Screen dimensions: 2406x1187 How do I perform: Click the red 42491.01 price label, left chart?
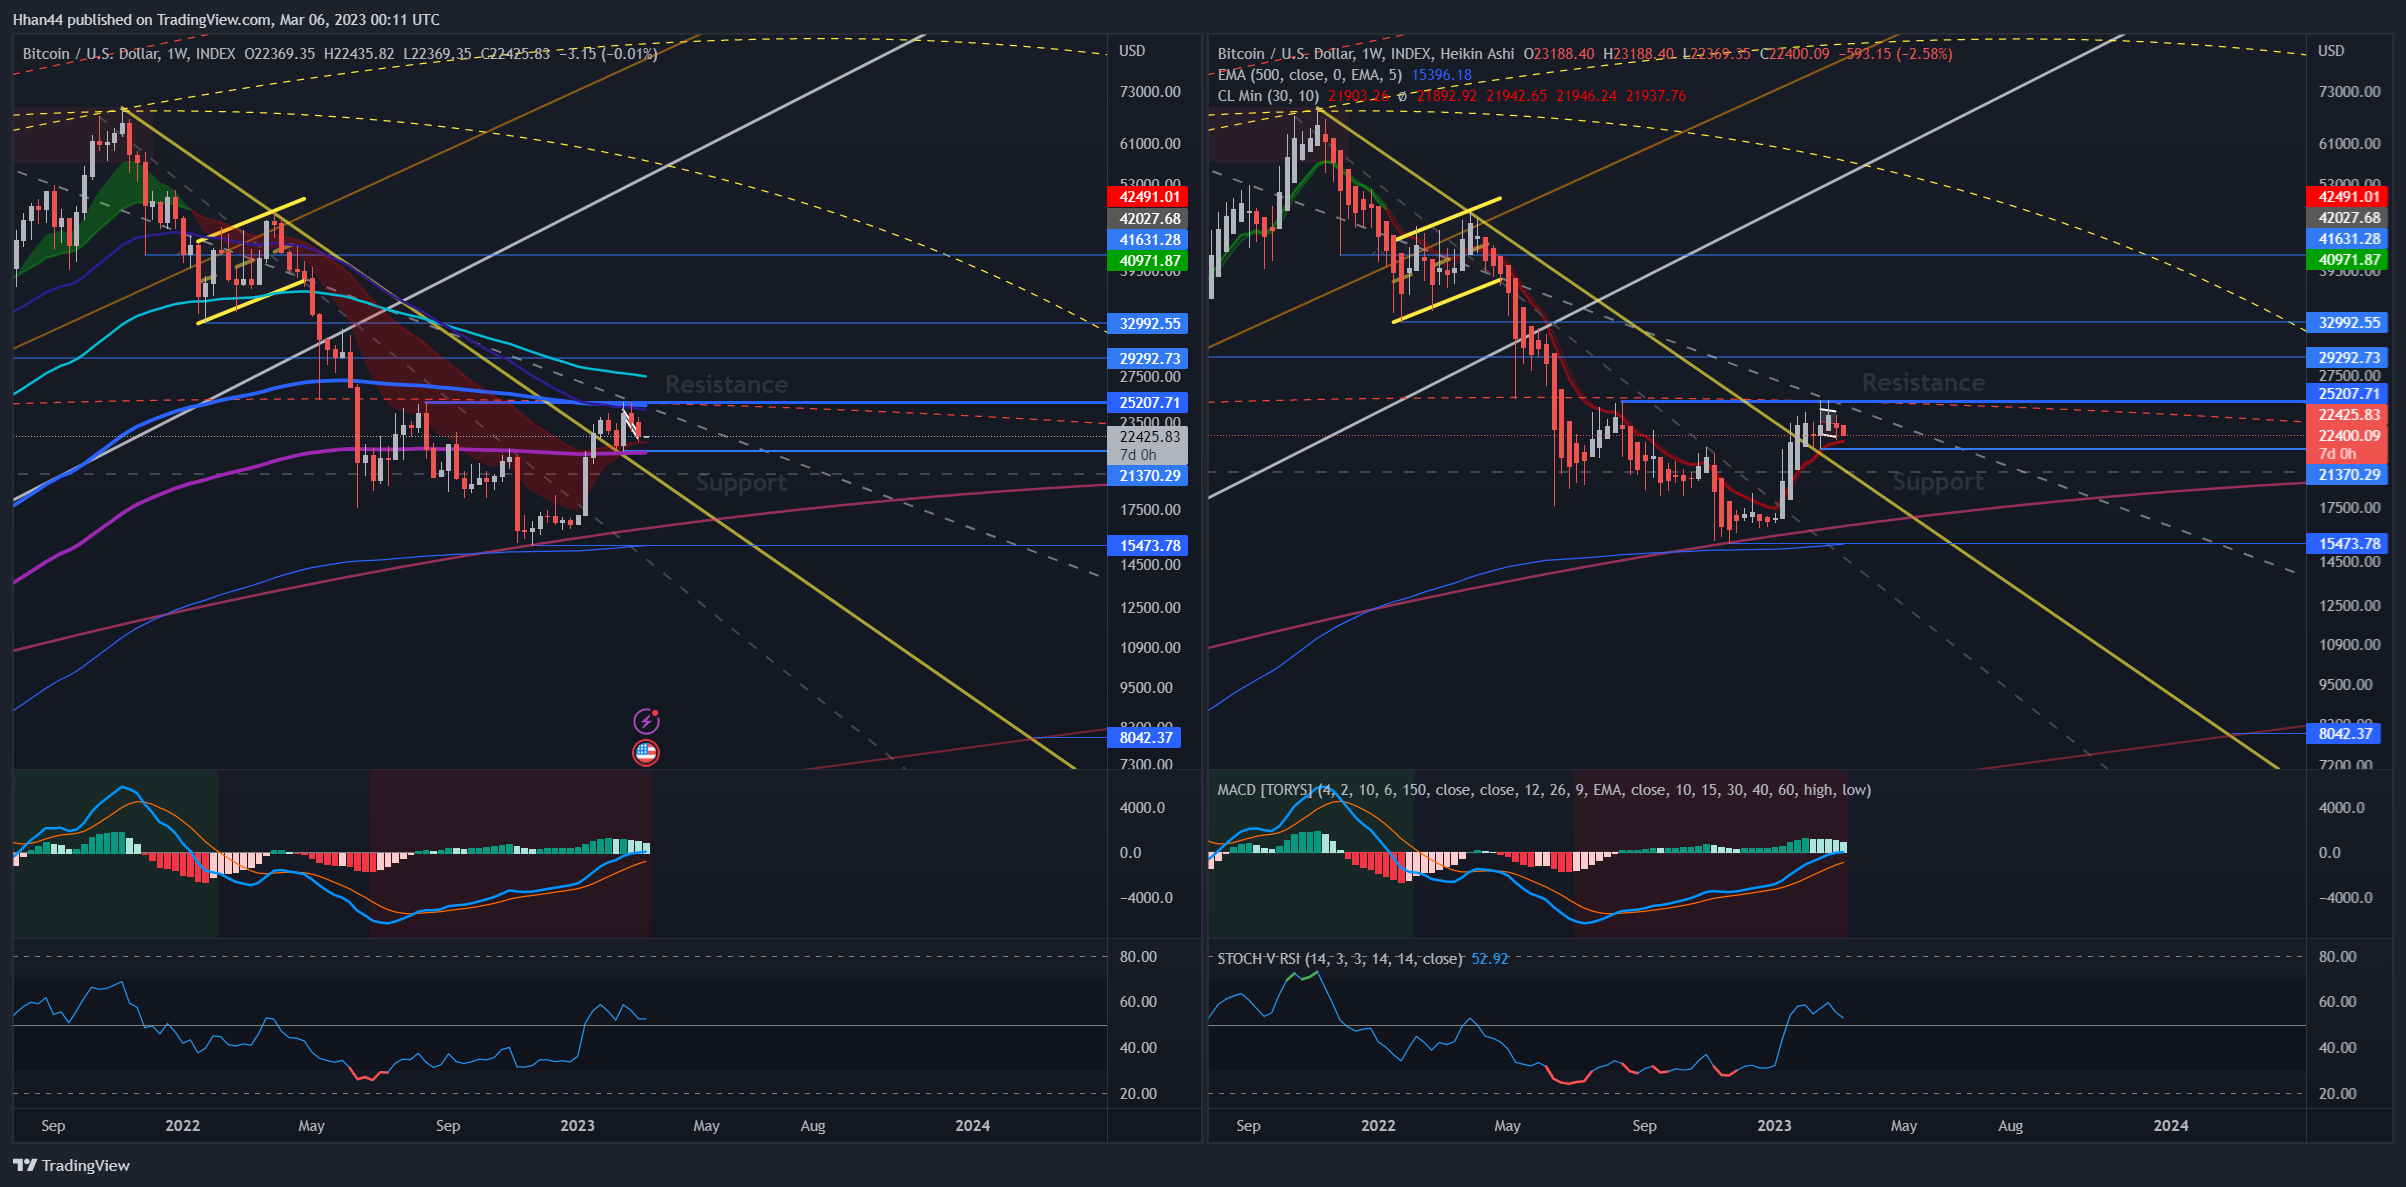[x=1147, y=197]
